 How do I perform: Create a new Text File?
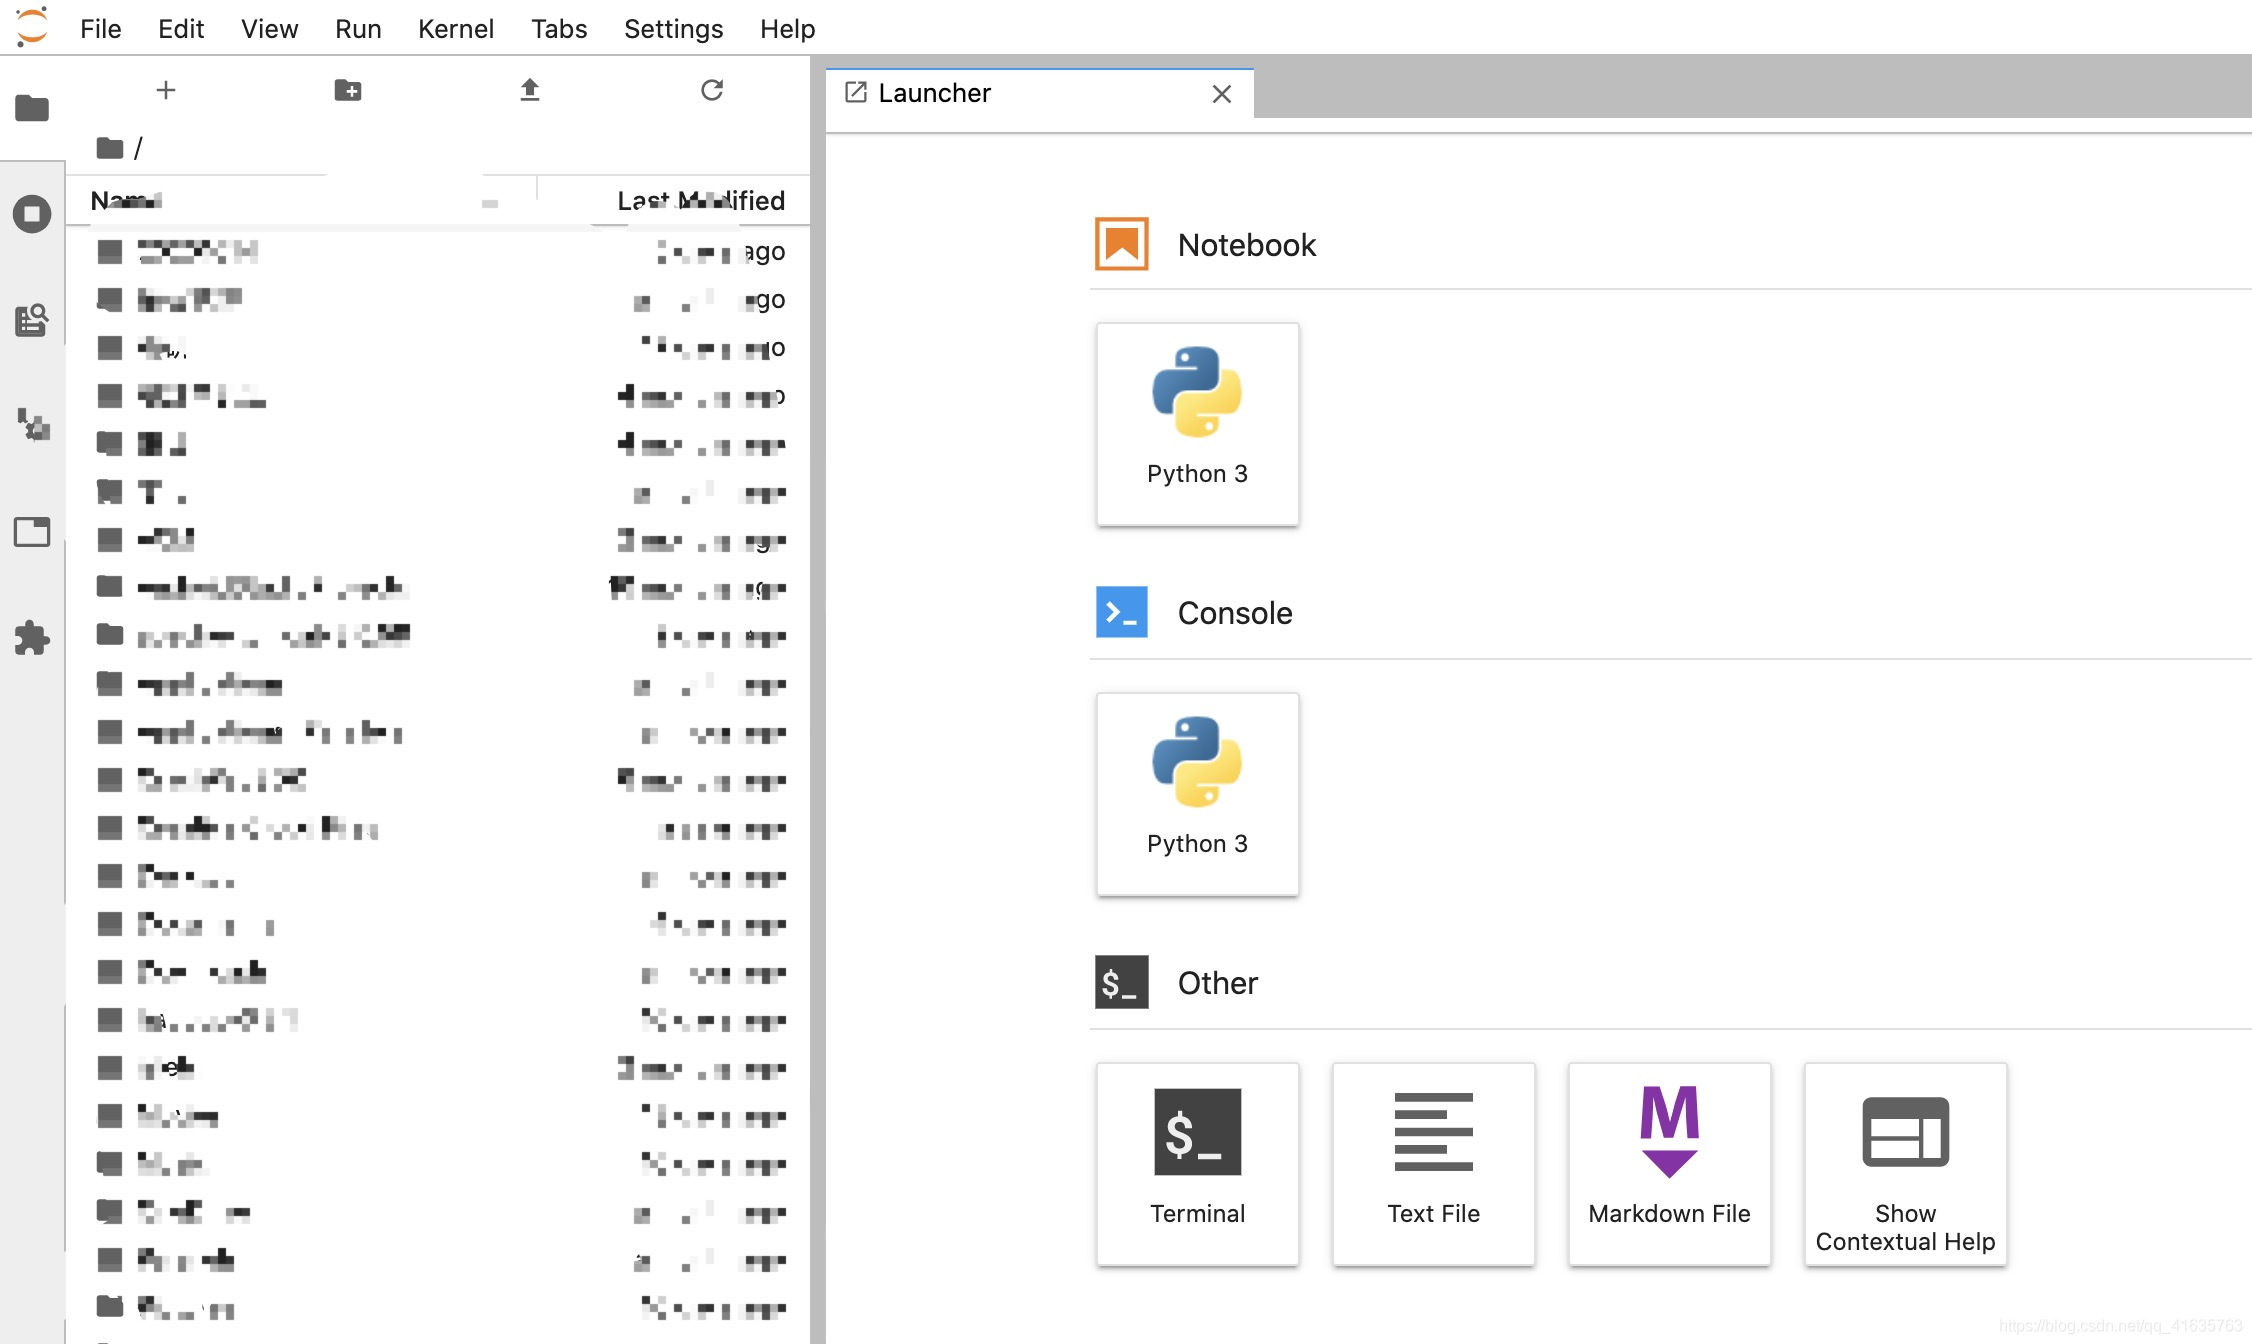tap(1433, 1163)
